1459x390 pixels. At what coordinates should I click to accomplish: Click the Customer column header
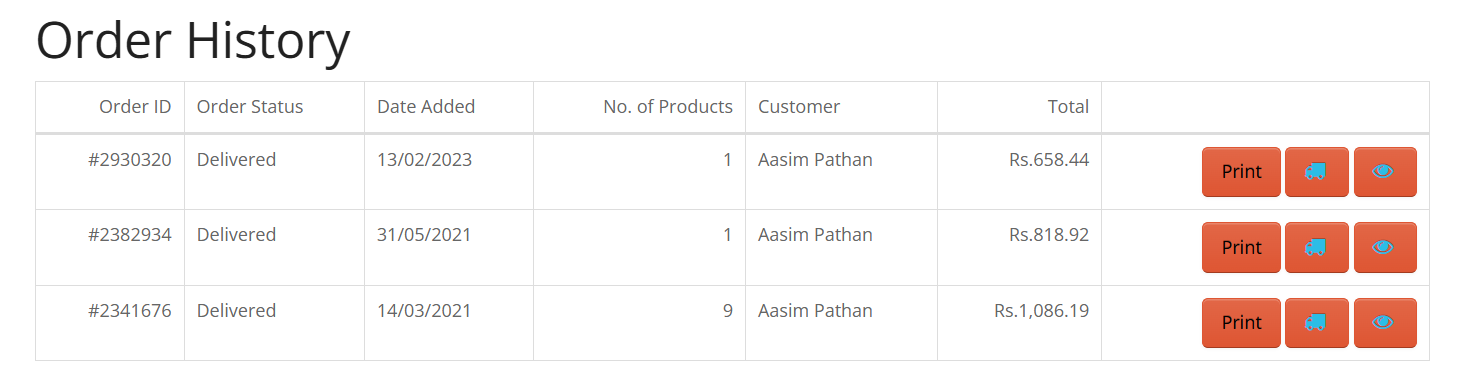[799, 106]
